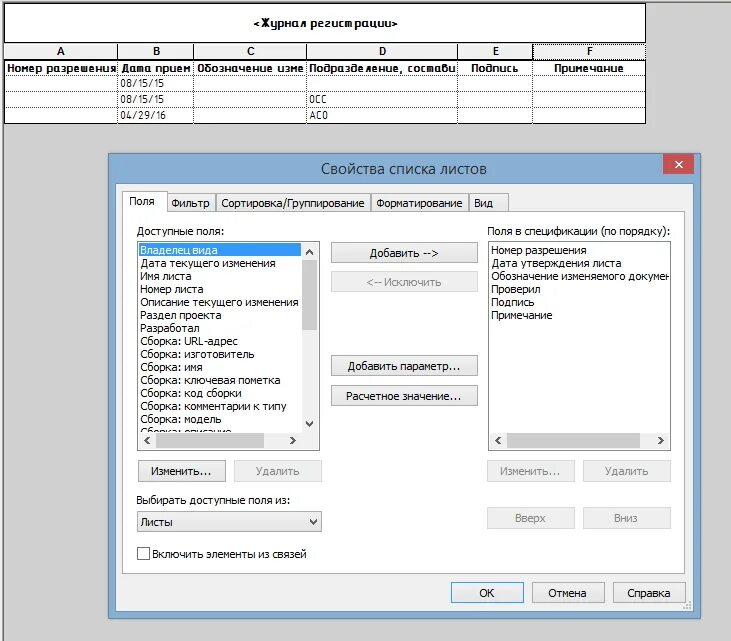
Task: Click column B header in schedule table
Action: click(x=156, y=51)
